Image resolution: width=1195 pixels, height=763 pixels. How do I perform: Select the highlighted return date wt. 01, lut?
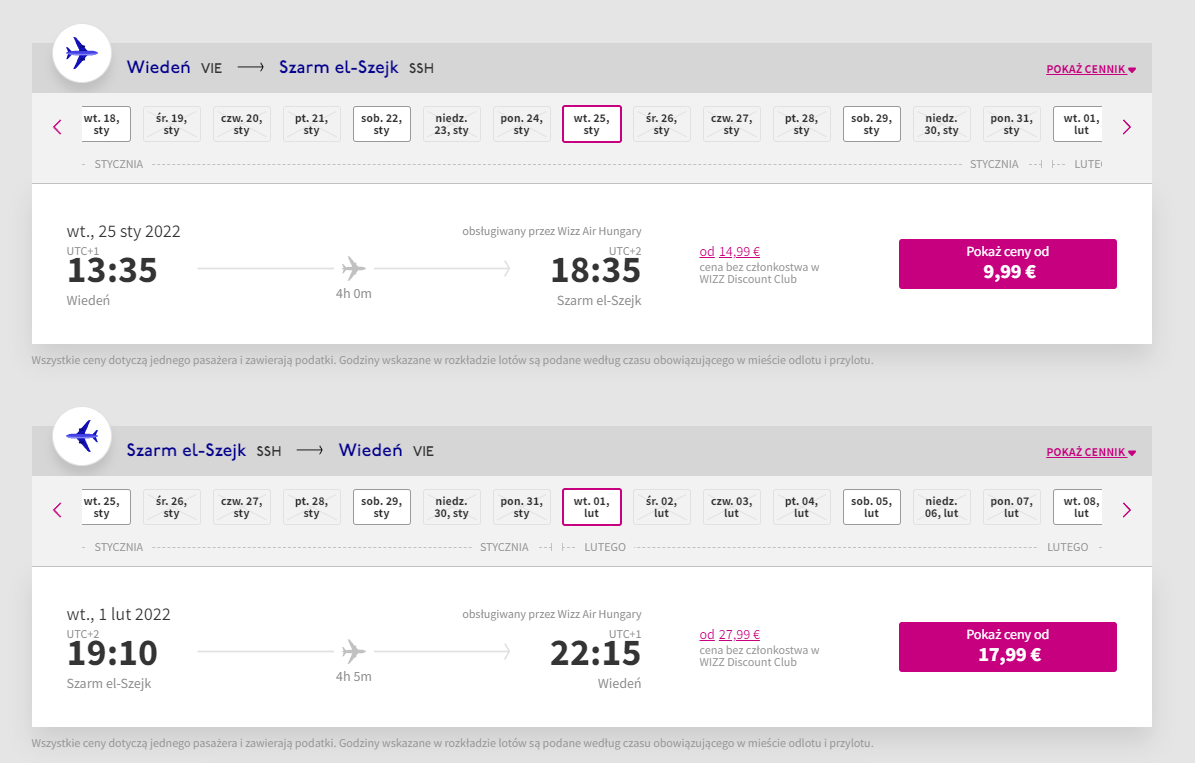coord(591,508)
